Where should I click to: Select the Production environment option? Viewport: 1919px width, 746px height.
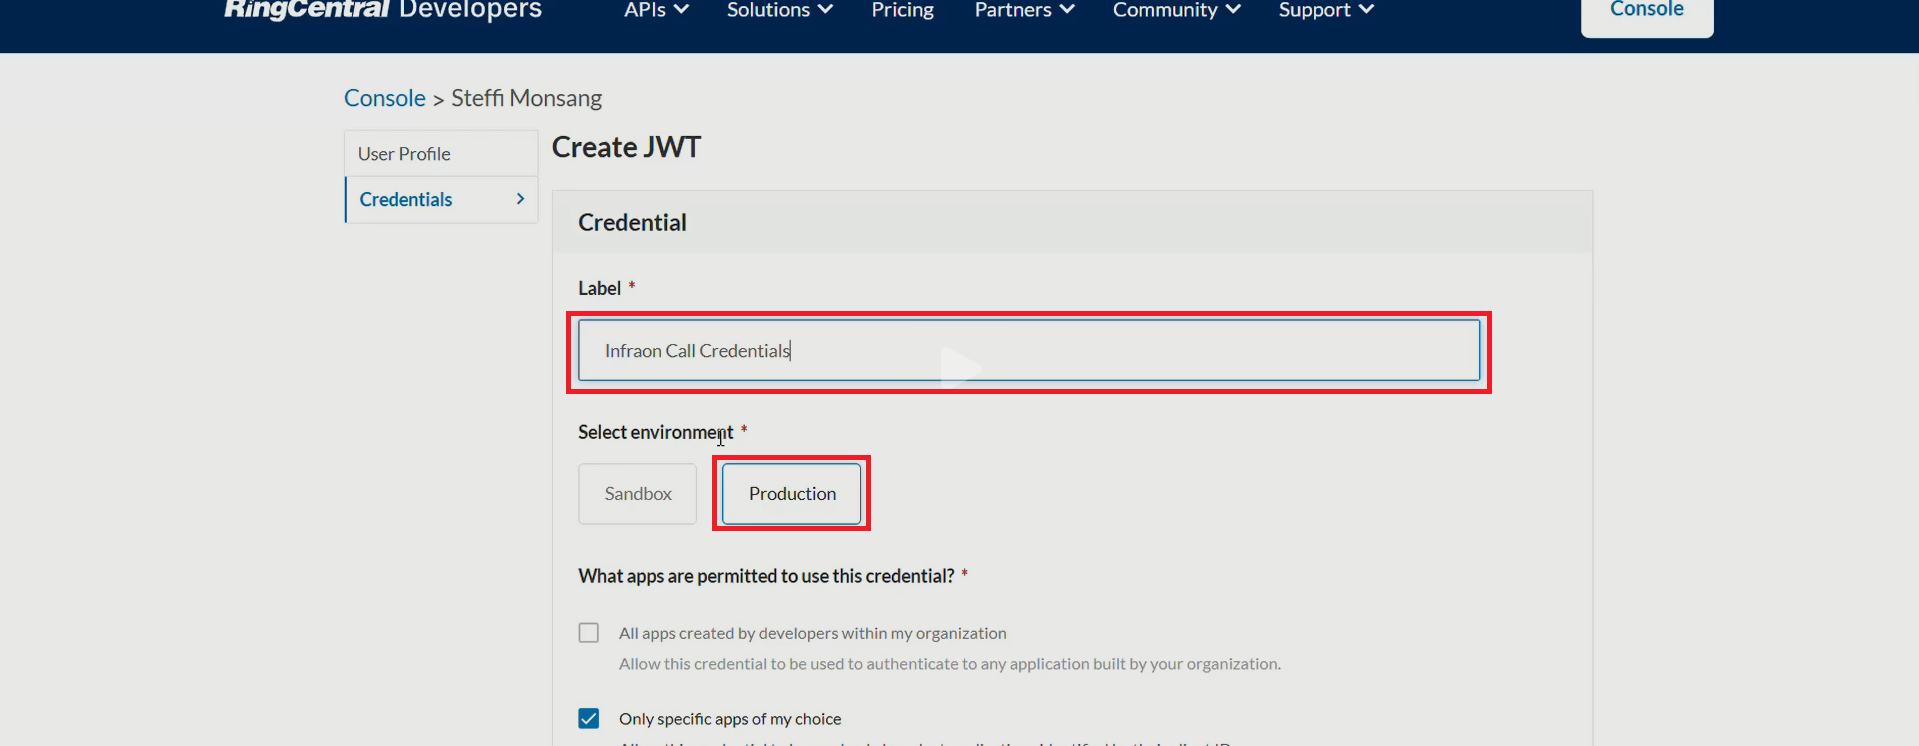tap(791, 494)
